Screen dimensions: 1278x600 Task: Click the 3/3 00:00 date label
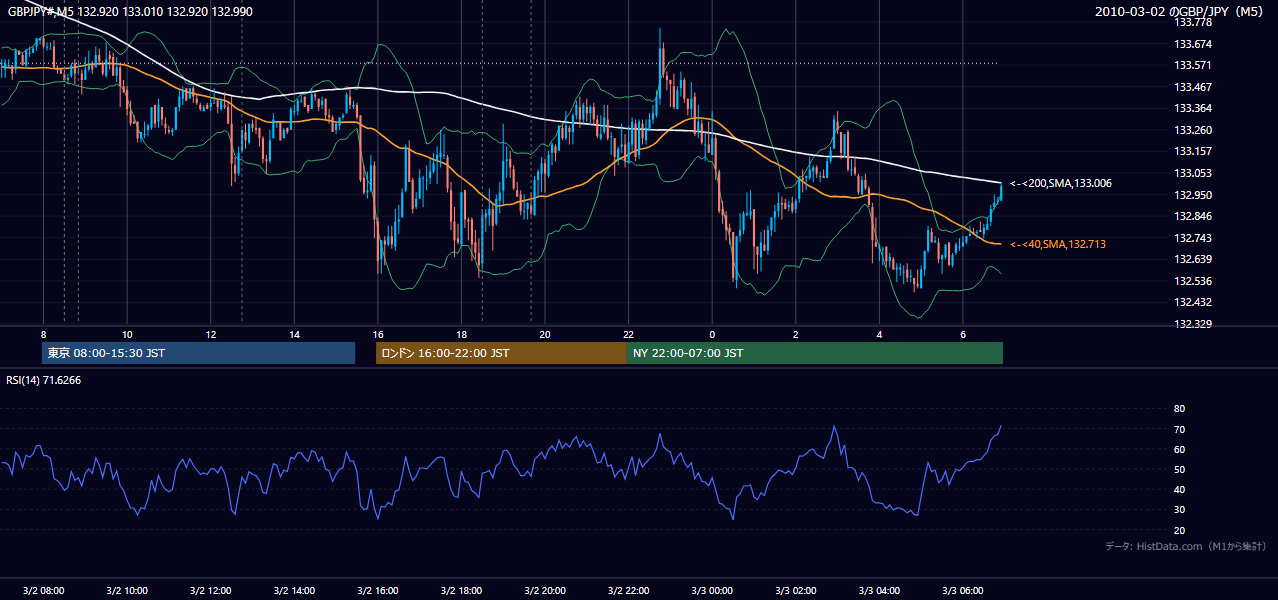pos(712,591)
